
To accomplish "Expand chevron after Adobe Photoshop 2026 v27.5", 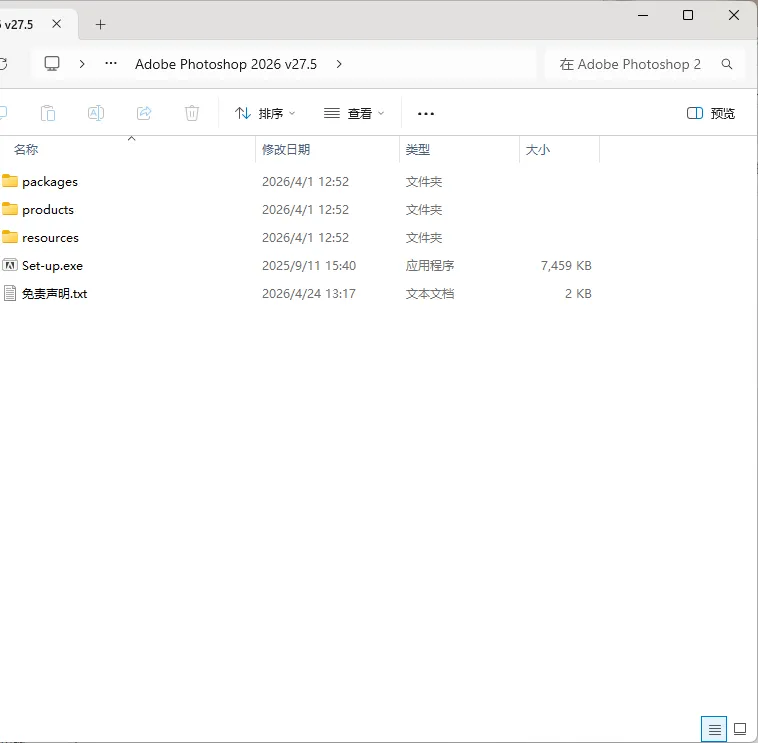I will click(x=339, y=64).
